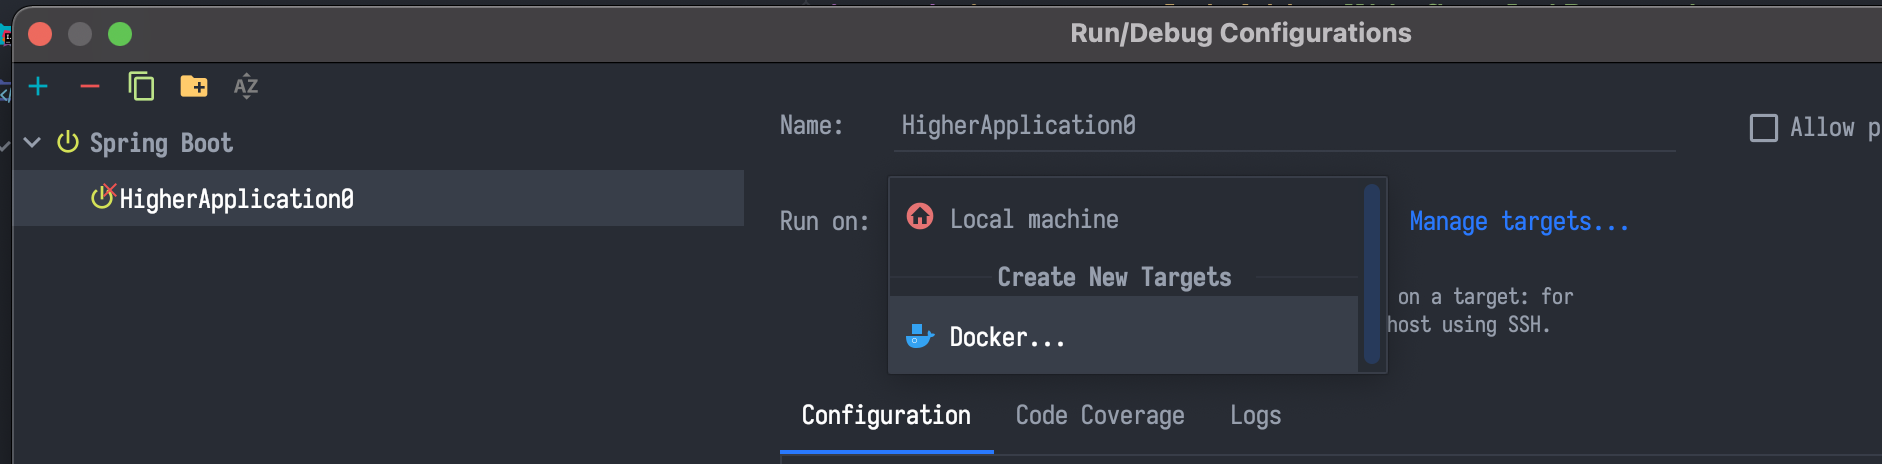Switch to the Logs tab
Image resolution: width=1882 pixels, height=464 pixels.
(1255, 416)
